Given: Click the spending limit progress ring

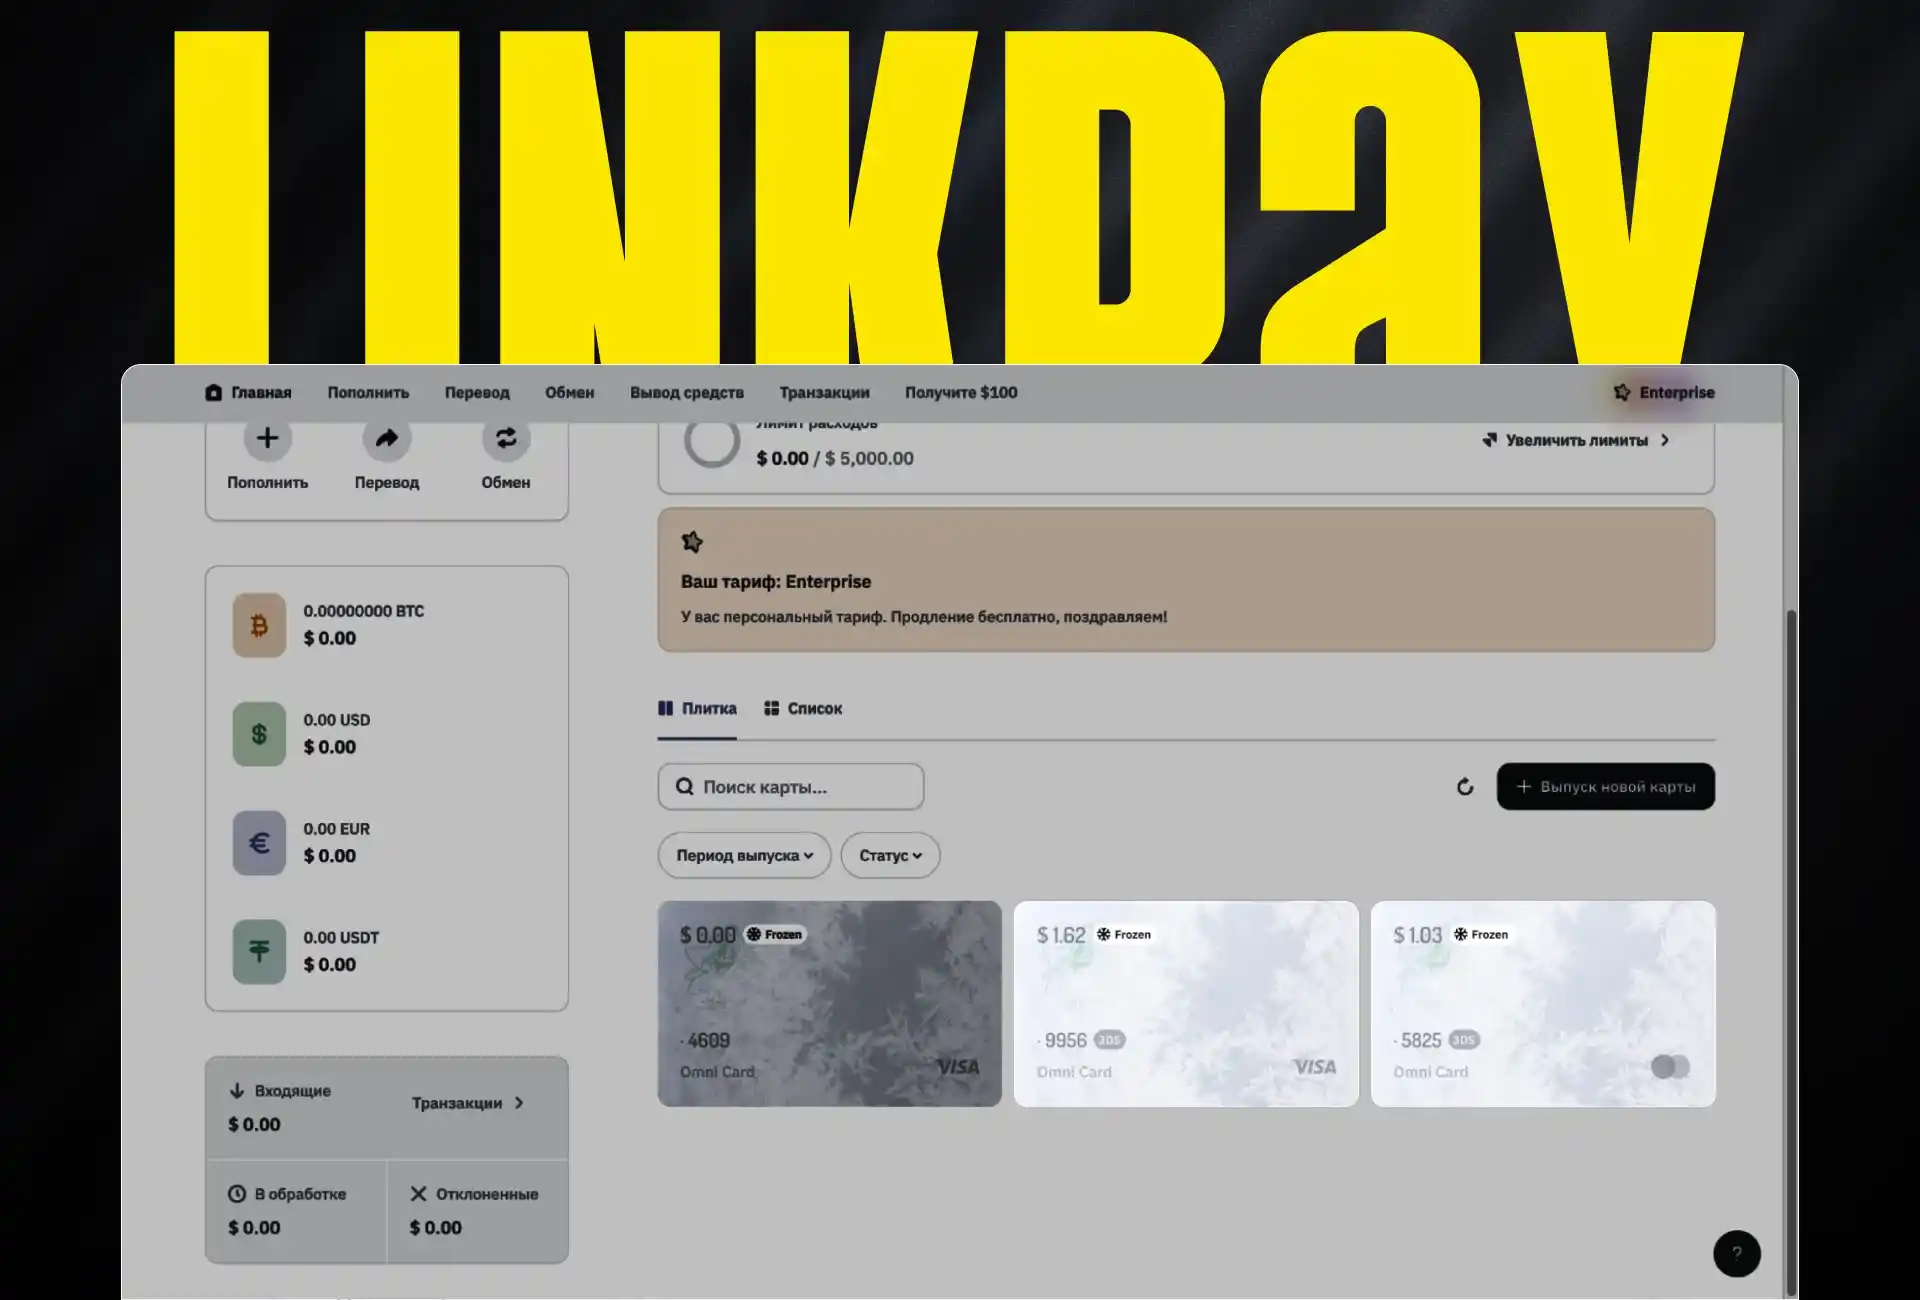Looking at the screenshot, I should tap(711, 441).
